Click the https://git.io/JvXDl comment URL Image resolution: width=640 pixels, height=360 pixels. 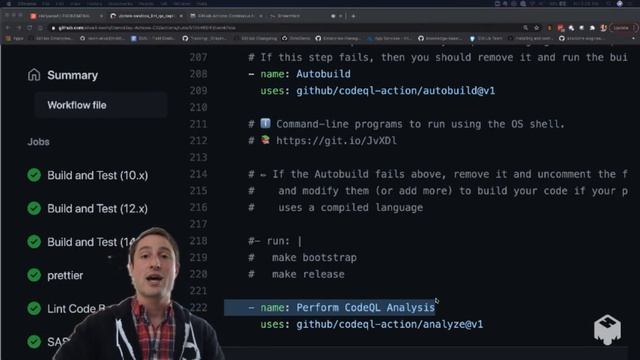pyautogui.click(x=336, y=141)
